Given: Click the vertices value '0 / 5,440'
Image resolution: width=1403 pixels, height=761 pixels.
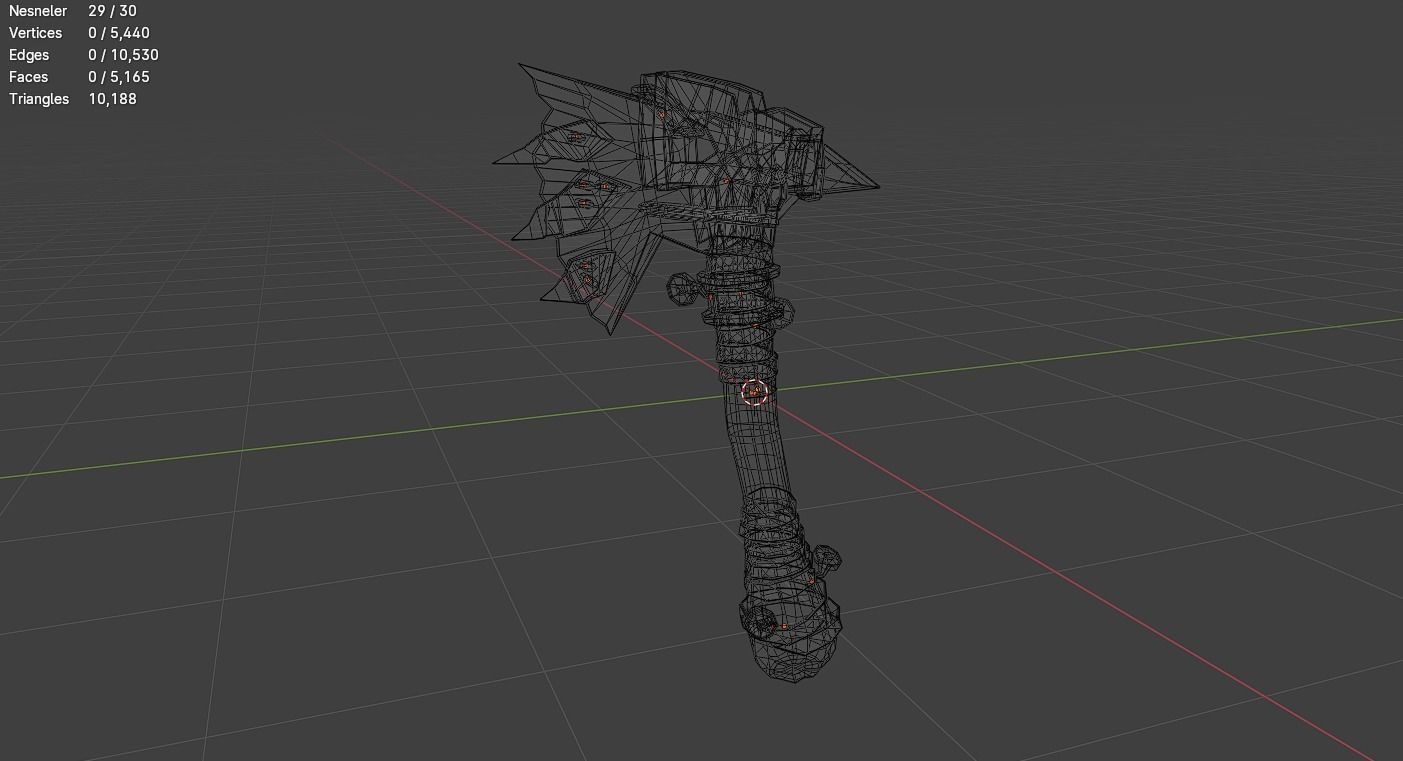Looking at the screenshot, I should click(x=118, y=33).
